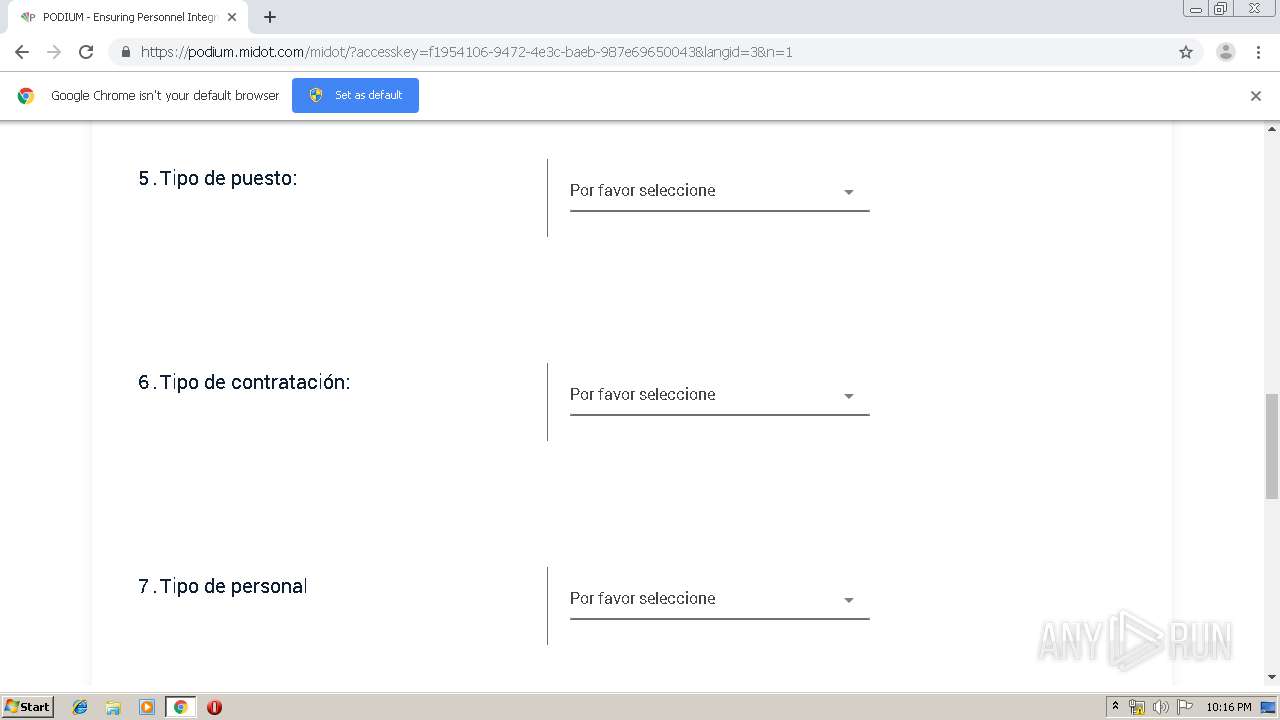The height and width of the screenshot is (720, 1280).
Task: Click the page vertical scrollbar thumb
Action: coord(1272,446)
